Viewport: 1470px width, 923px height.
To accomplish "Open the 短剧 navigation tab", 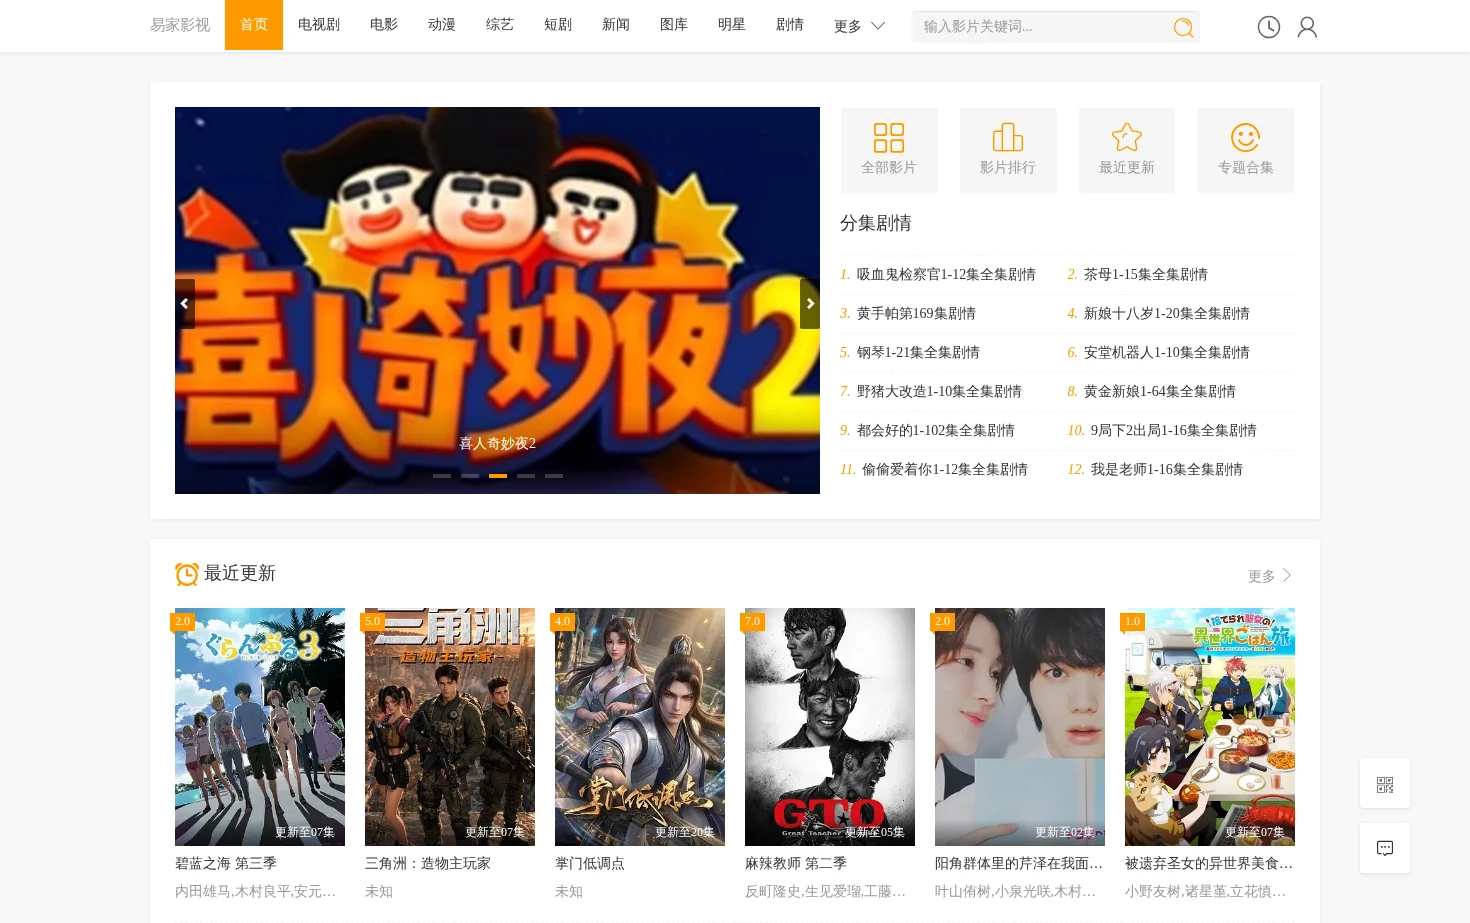I will pos(558,25).
